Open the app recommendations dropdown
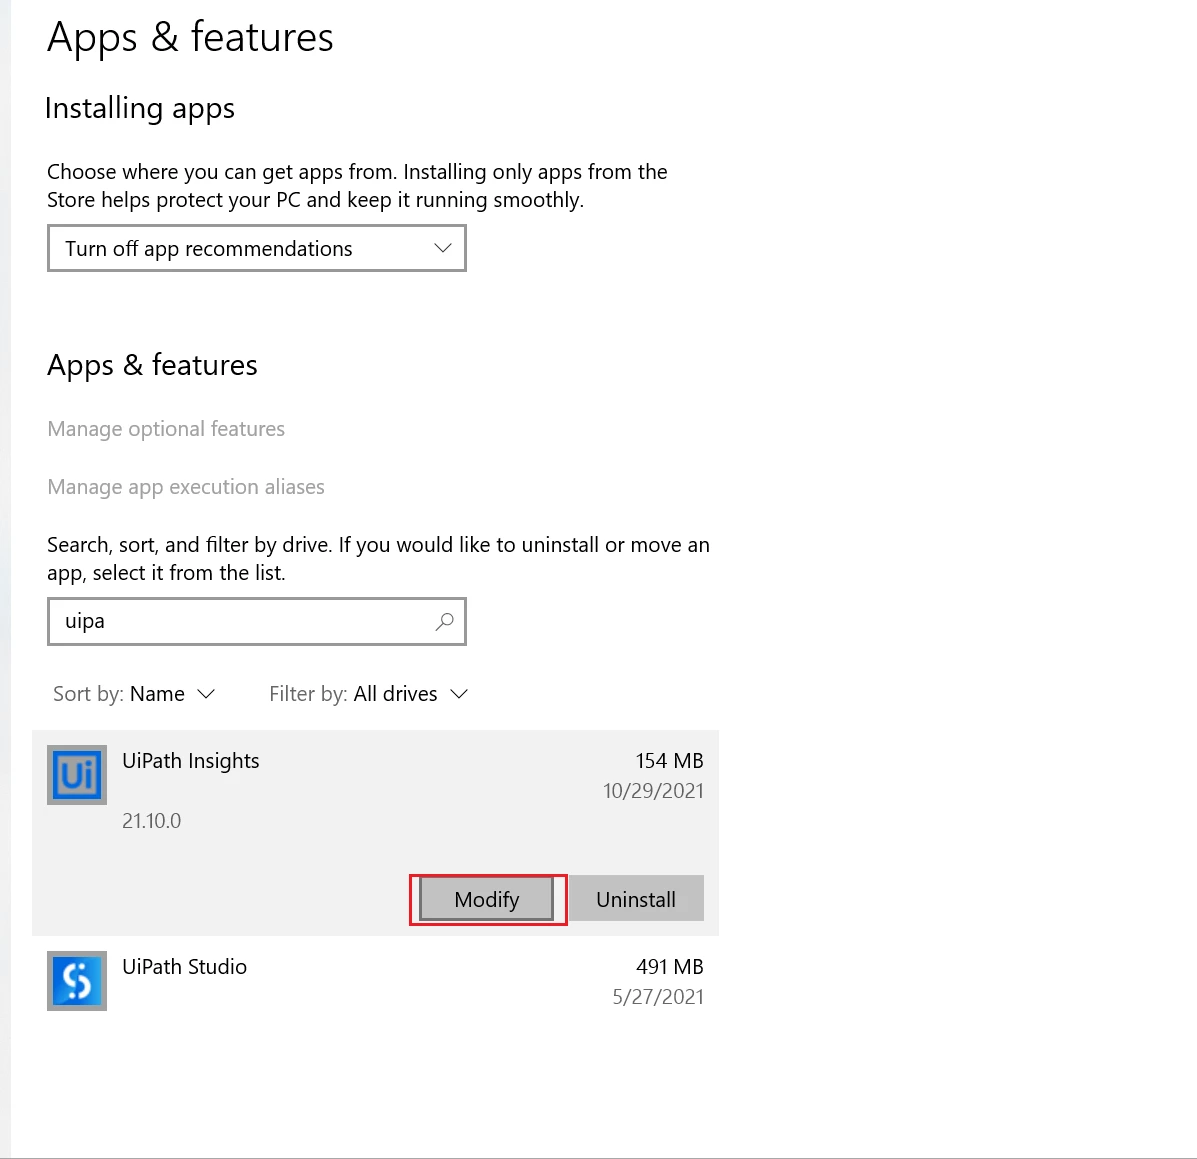 (x=256, y=248)
